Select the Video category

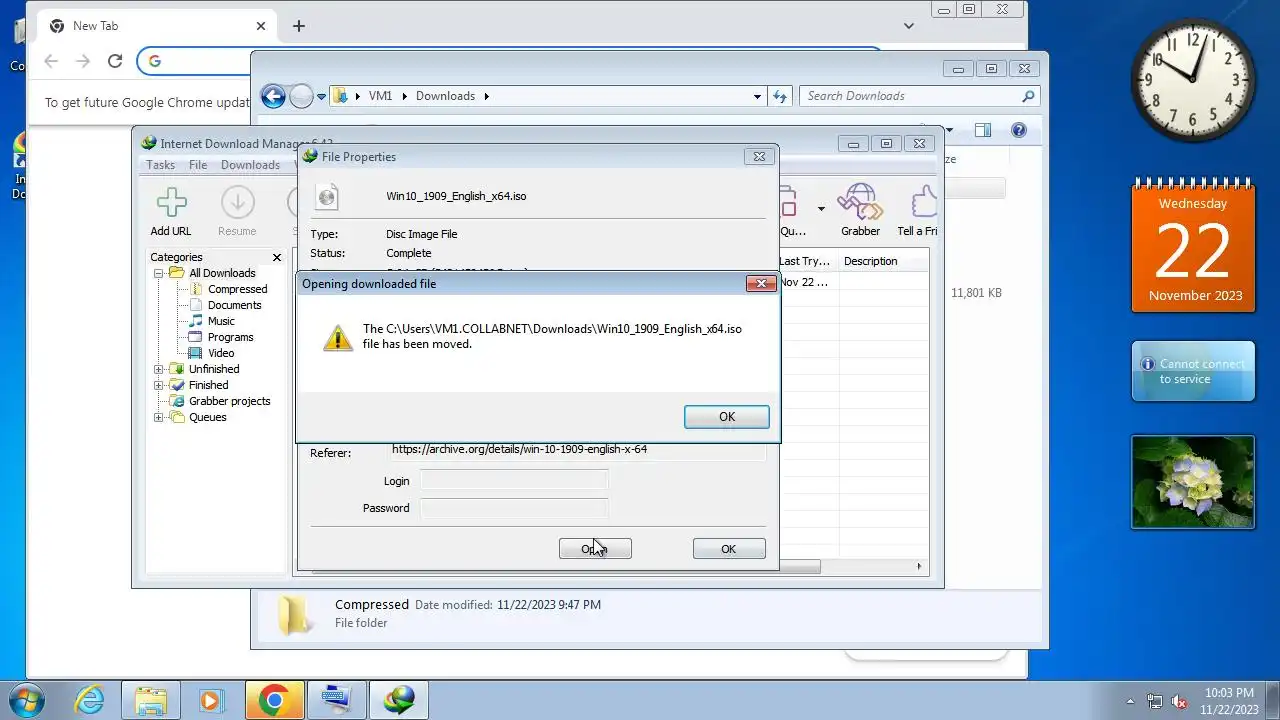pyautogui.click(x=221, y=353)
